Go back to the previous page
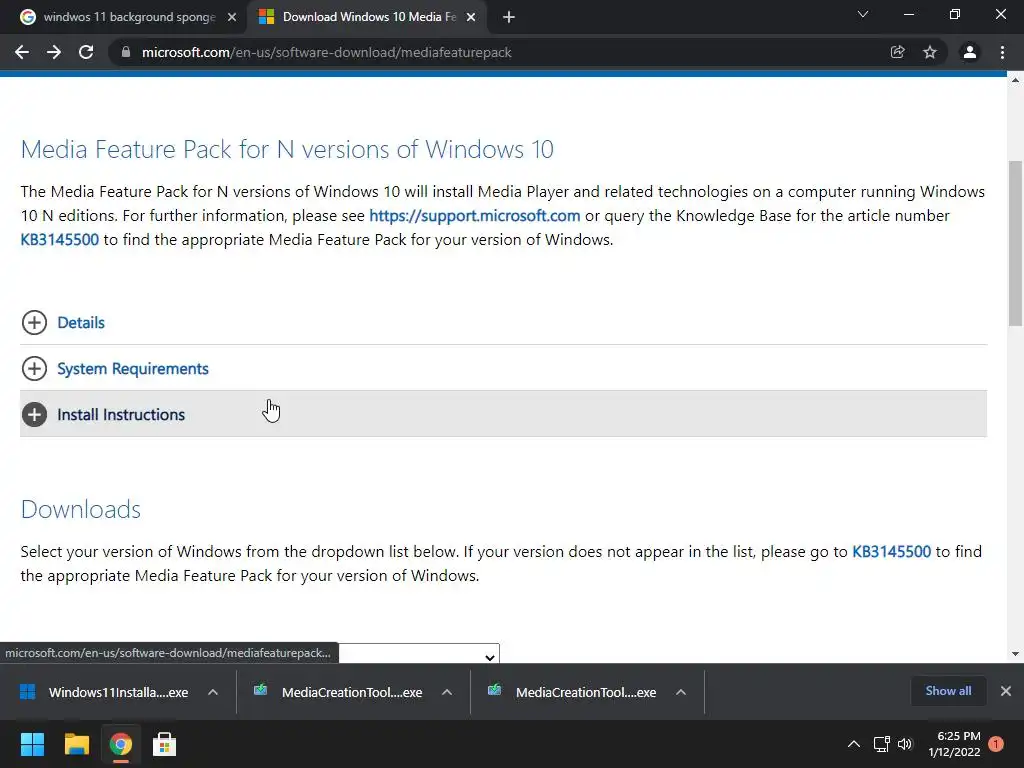1024x768 pixels. 22,52
